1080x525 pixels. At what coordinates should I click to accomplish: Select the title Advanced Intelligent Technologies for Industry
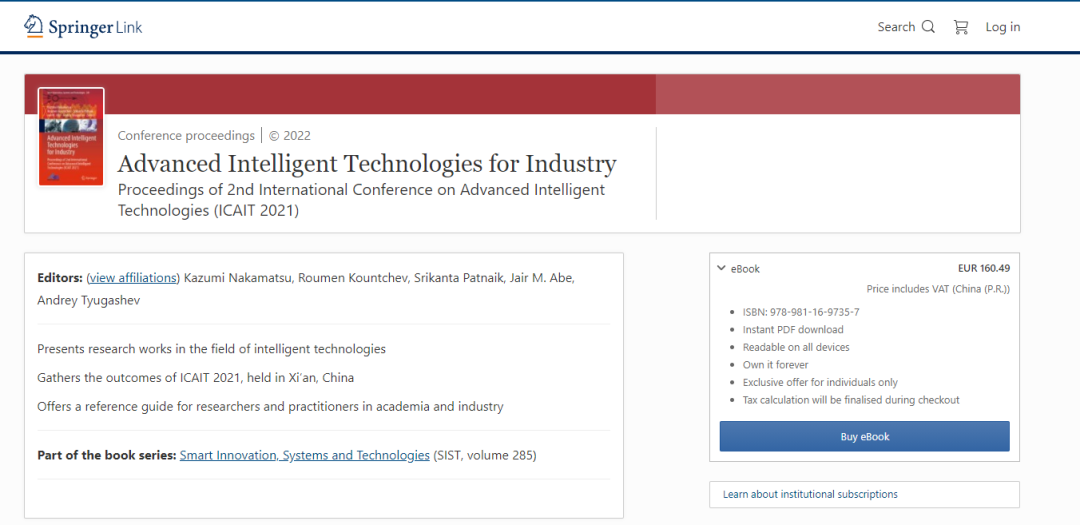click(367, 164)
